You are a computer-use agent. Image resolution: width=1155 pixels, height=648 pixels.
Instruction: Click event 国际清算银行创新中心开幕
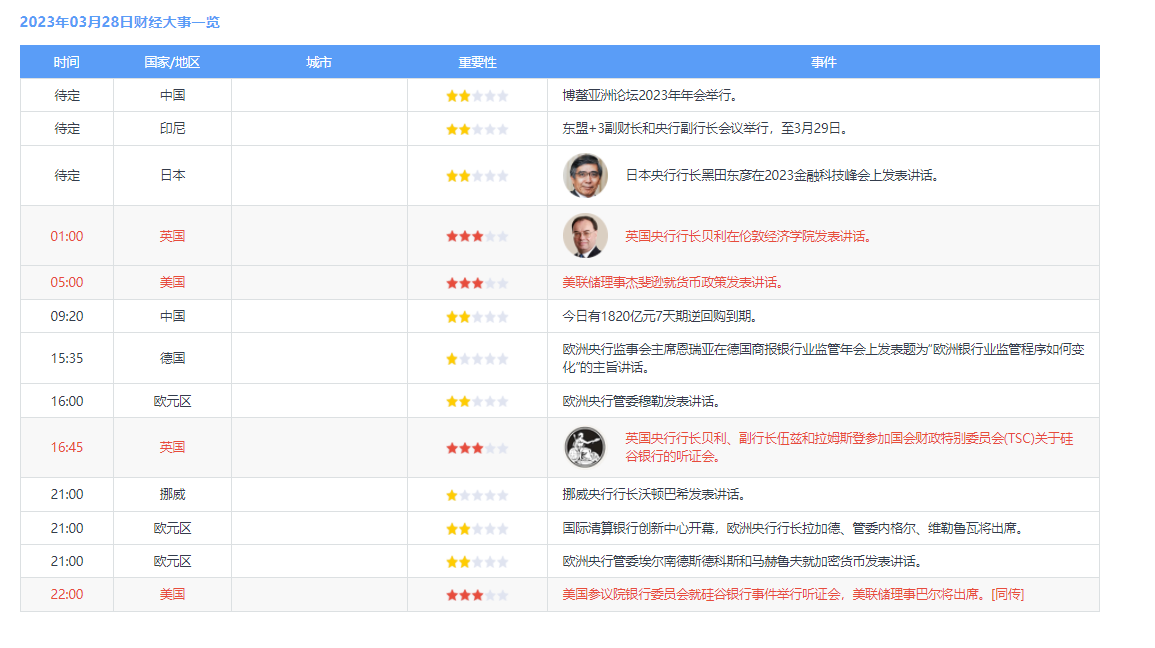point(794,528)
